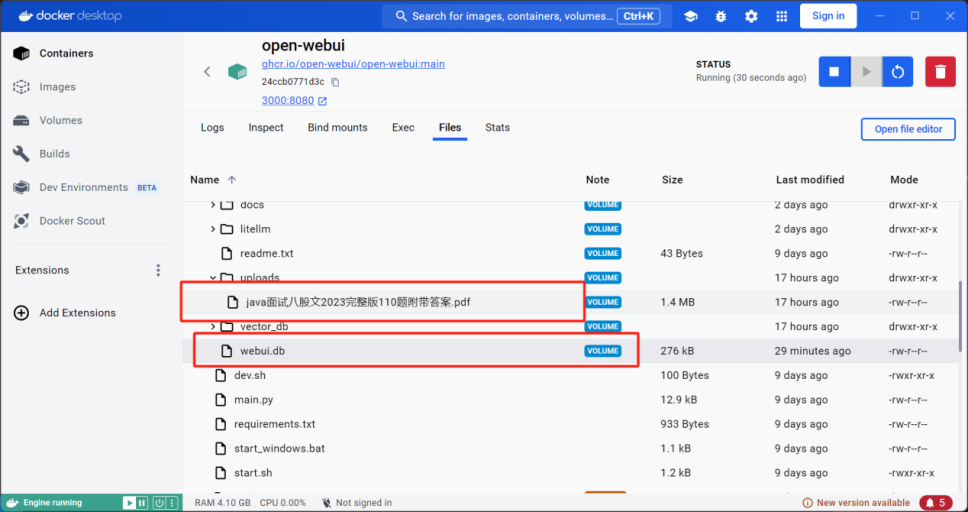Click the Size column header
968x512 pixels.
(672, 180)
